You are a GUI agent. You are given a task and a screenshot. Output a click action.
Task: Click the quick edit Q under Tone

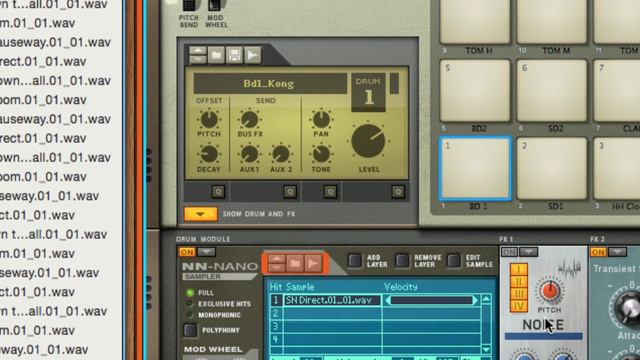[x=330, y=191]
